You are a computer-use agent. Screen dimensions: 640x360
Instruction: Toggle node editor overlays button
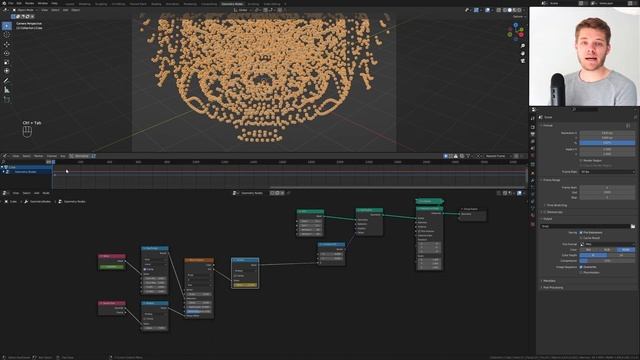click(x=520, y=193)
